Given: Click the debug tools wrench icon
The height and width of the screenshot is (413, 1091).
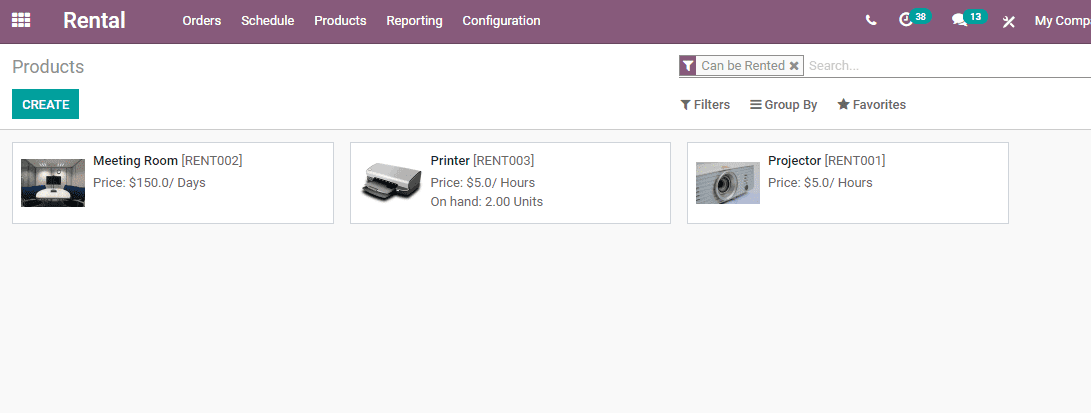Looking at the screenshot, I should (1008, 21).
